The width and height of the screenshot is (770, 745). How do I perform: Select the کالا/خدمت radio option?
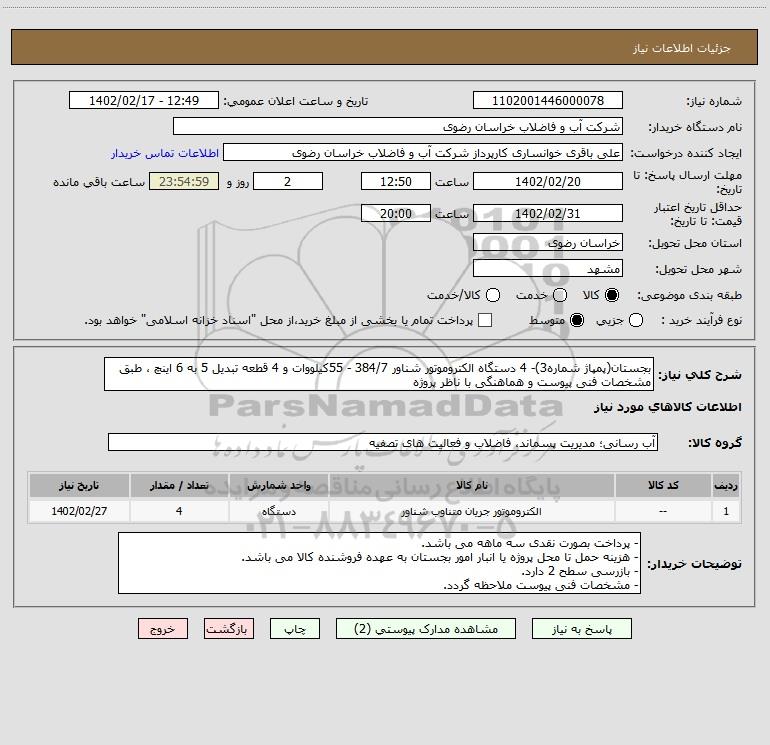click(x=493, y=295)
